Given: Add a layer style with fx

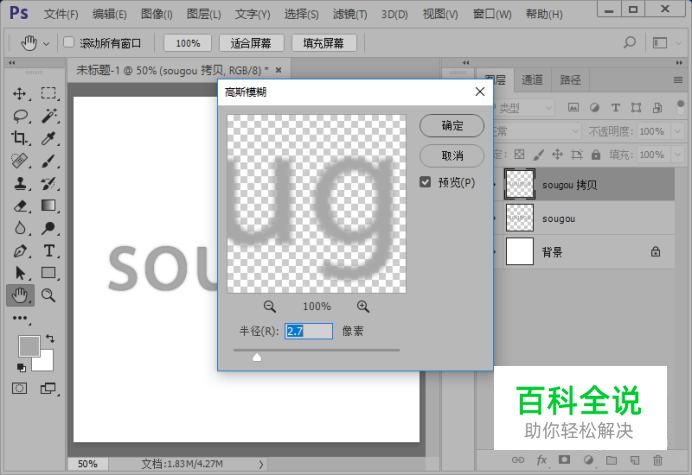Looking at the screenshot, I should 541,460.
